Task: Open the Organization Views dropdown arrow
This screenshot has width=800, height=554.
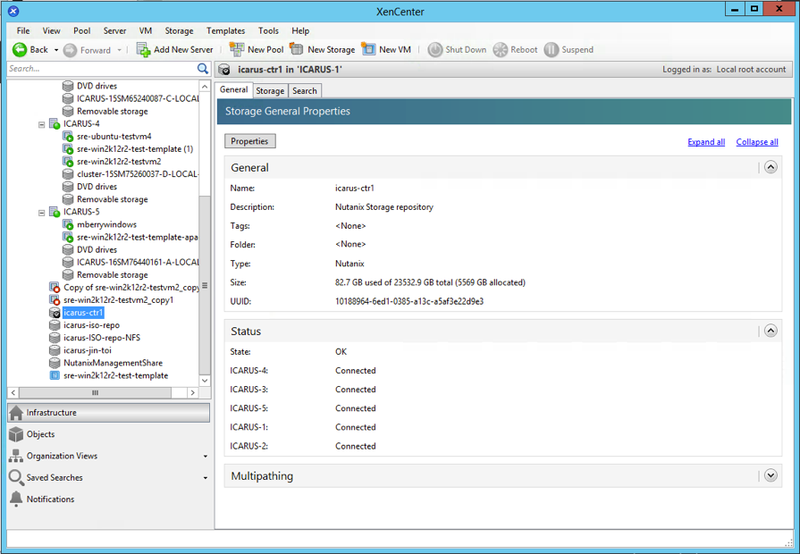Action: coord(205,457)
